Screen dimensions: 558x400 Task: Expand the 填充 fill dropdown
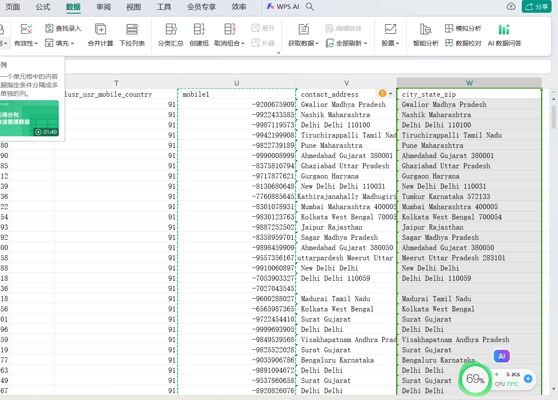point(60,43)
